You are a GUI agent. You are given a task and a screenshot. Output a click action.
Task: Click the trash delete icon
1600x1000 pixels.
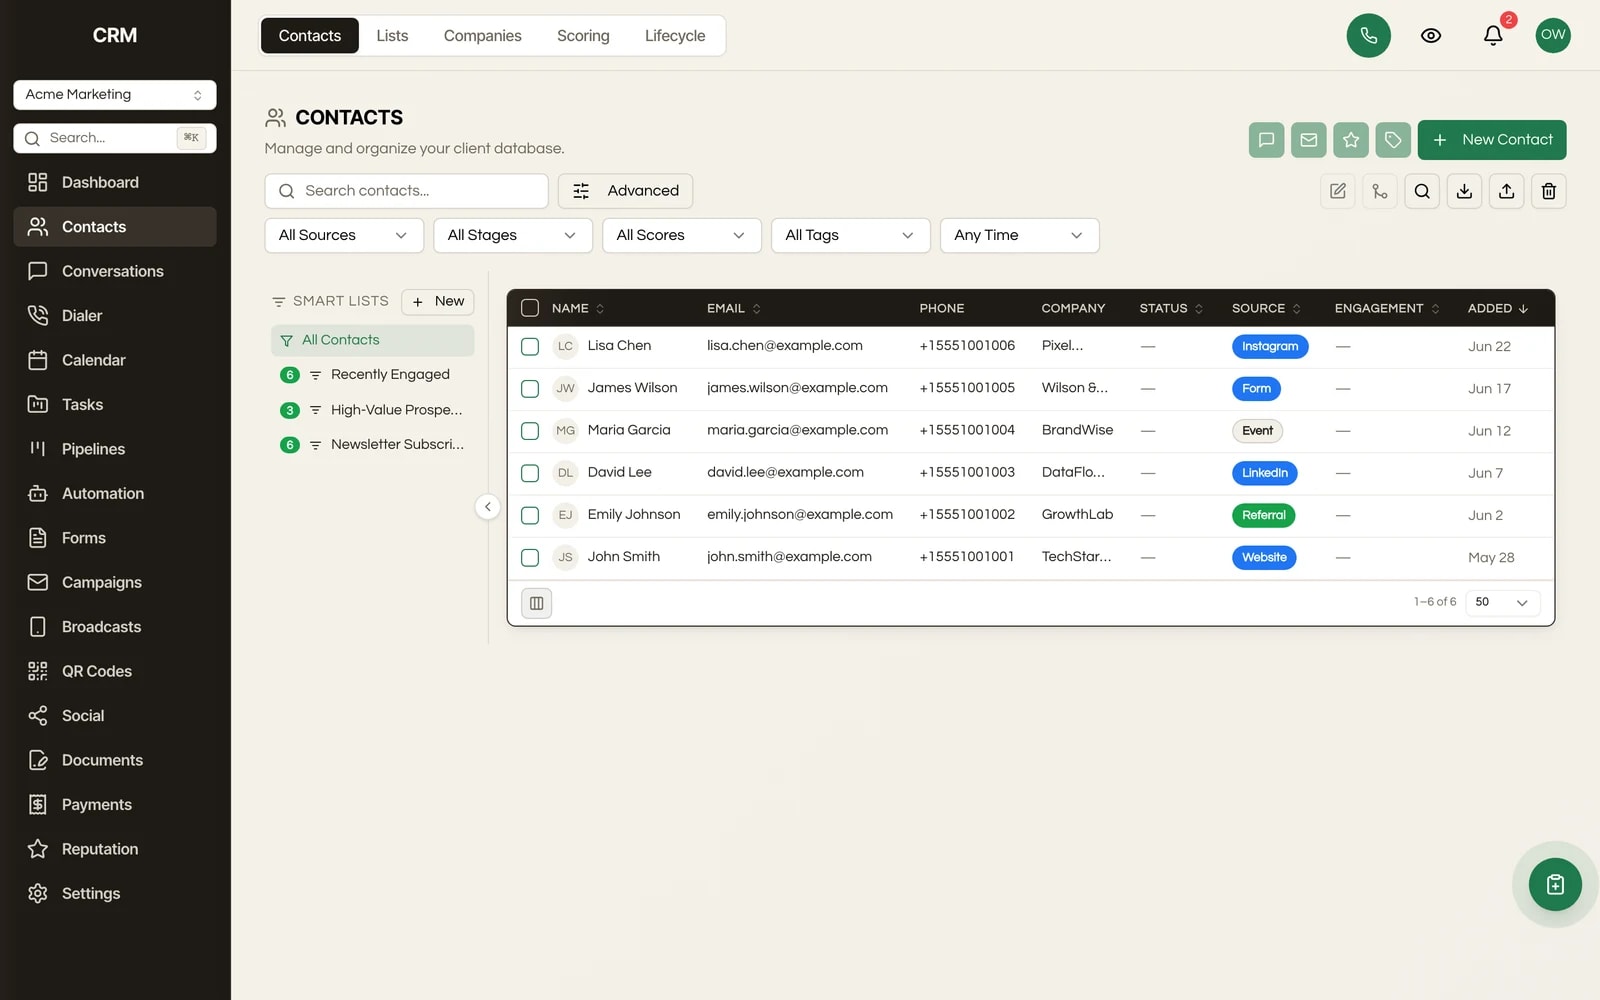click(1549, 191)
